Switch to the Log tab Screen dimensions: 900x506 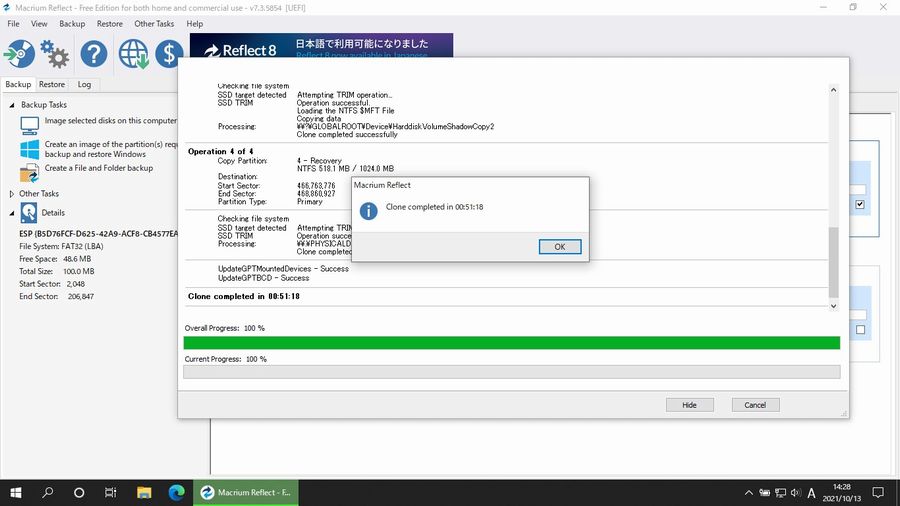click(x=84, y=84)
